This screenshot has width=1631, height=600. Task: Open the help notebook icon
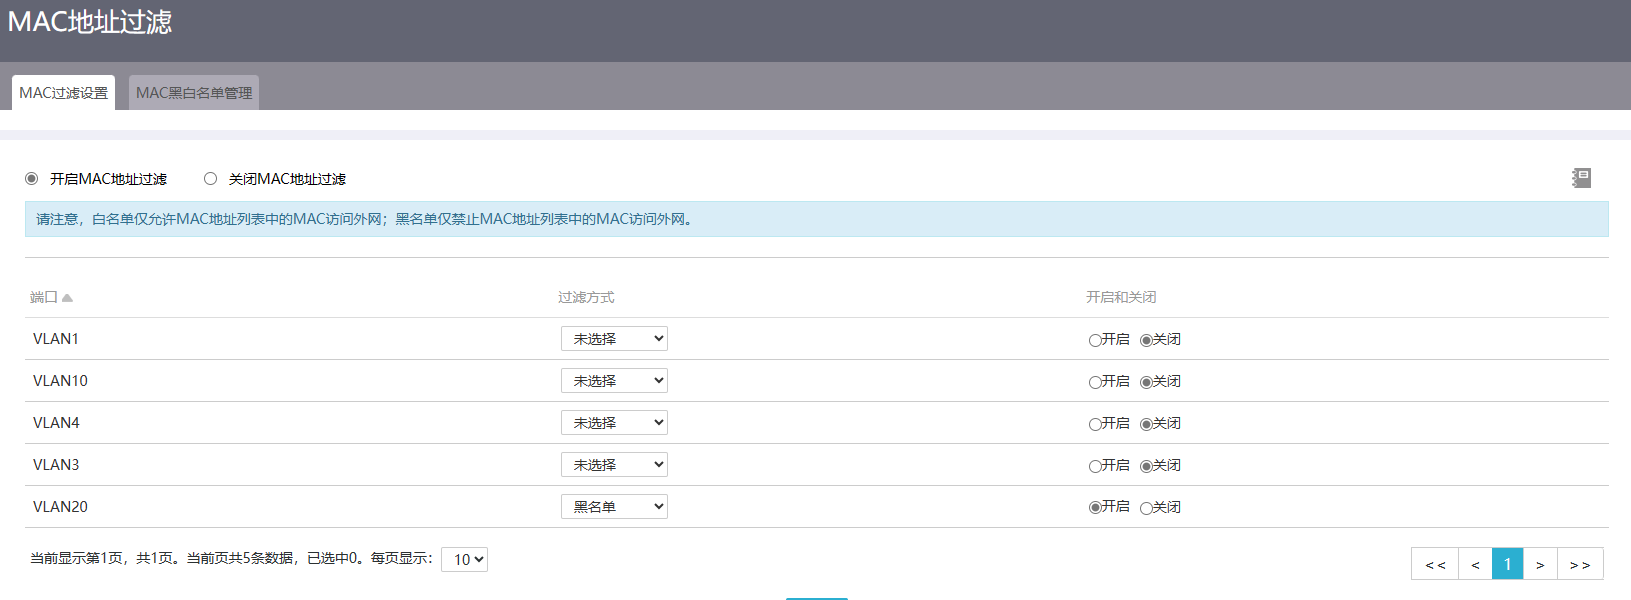click(x=1581, y=178)
